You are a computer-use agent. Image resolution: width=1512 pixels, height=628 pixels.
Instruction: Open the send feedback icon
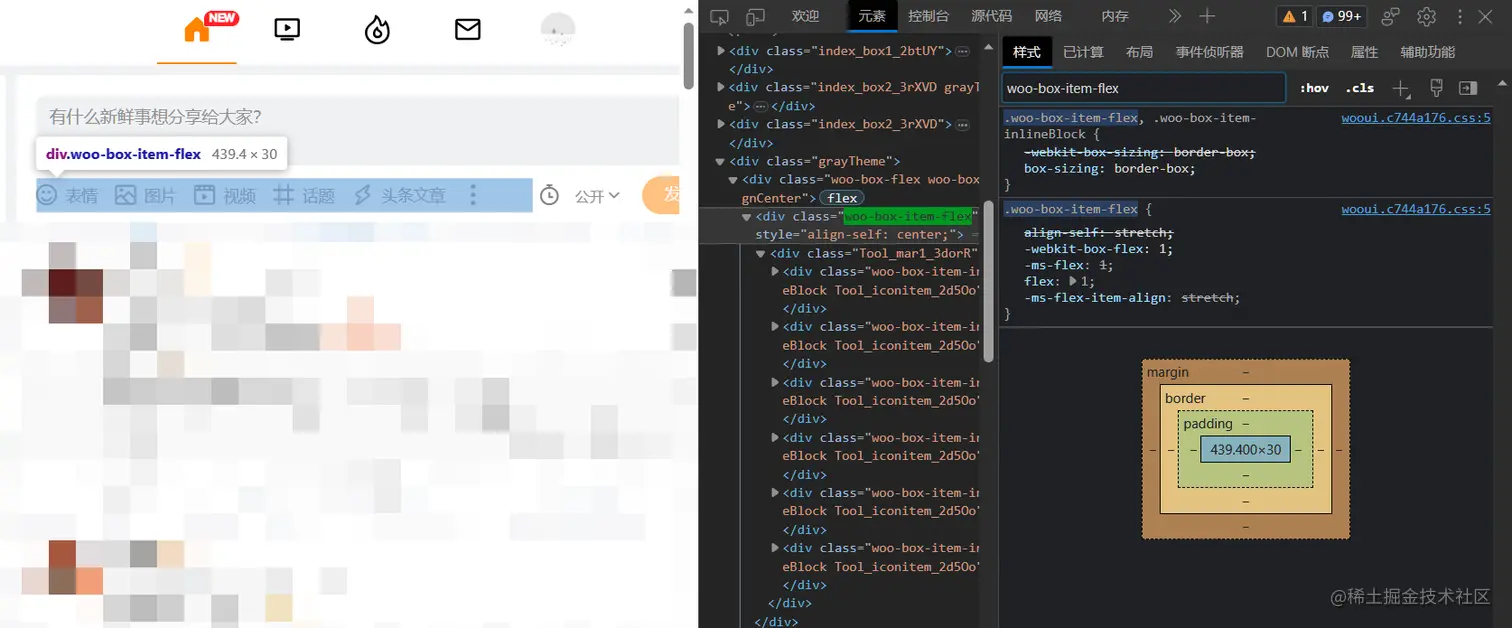click(x=1390, y=16)
